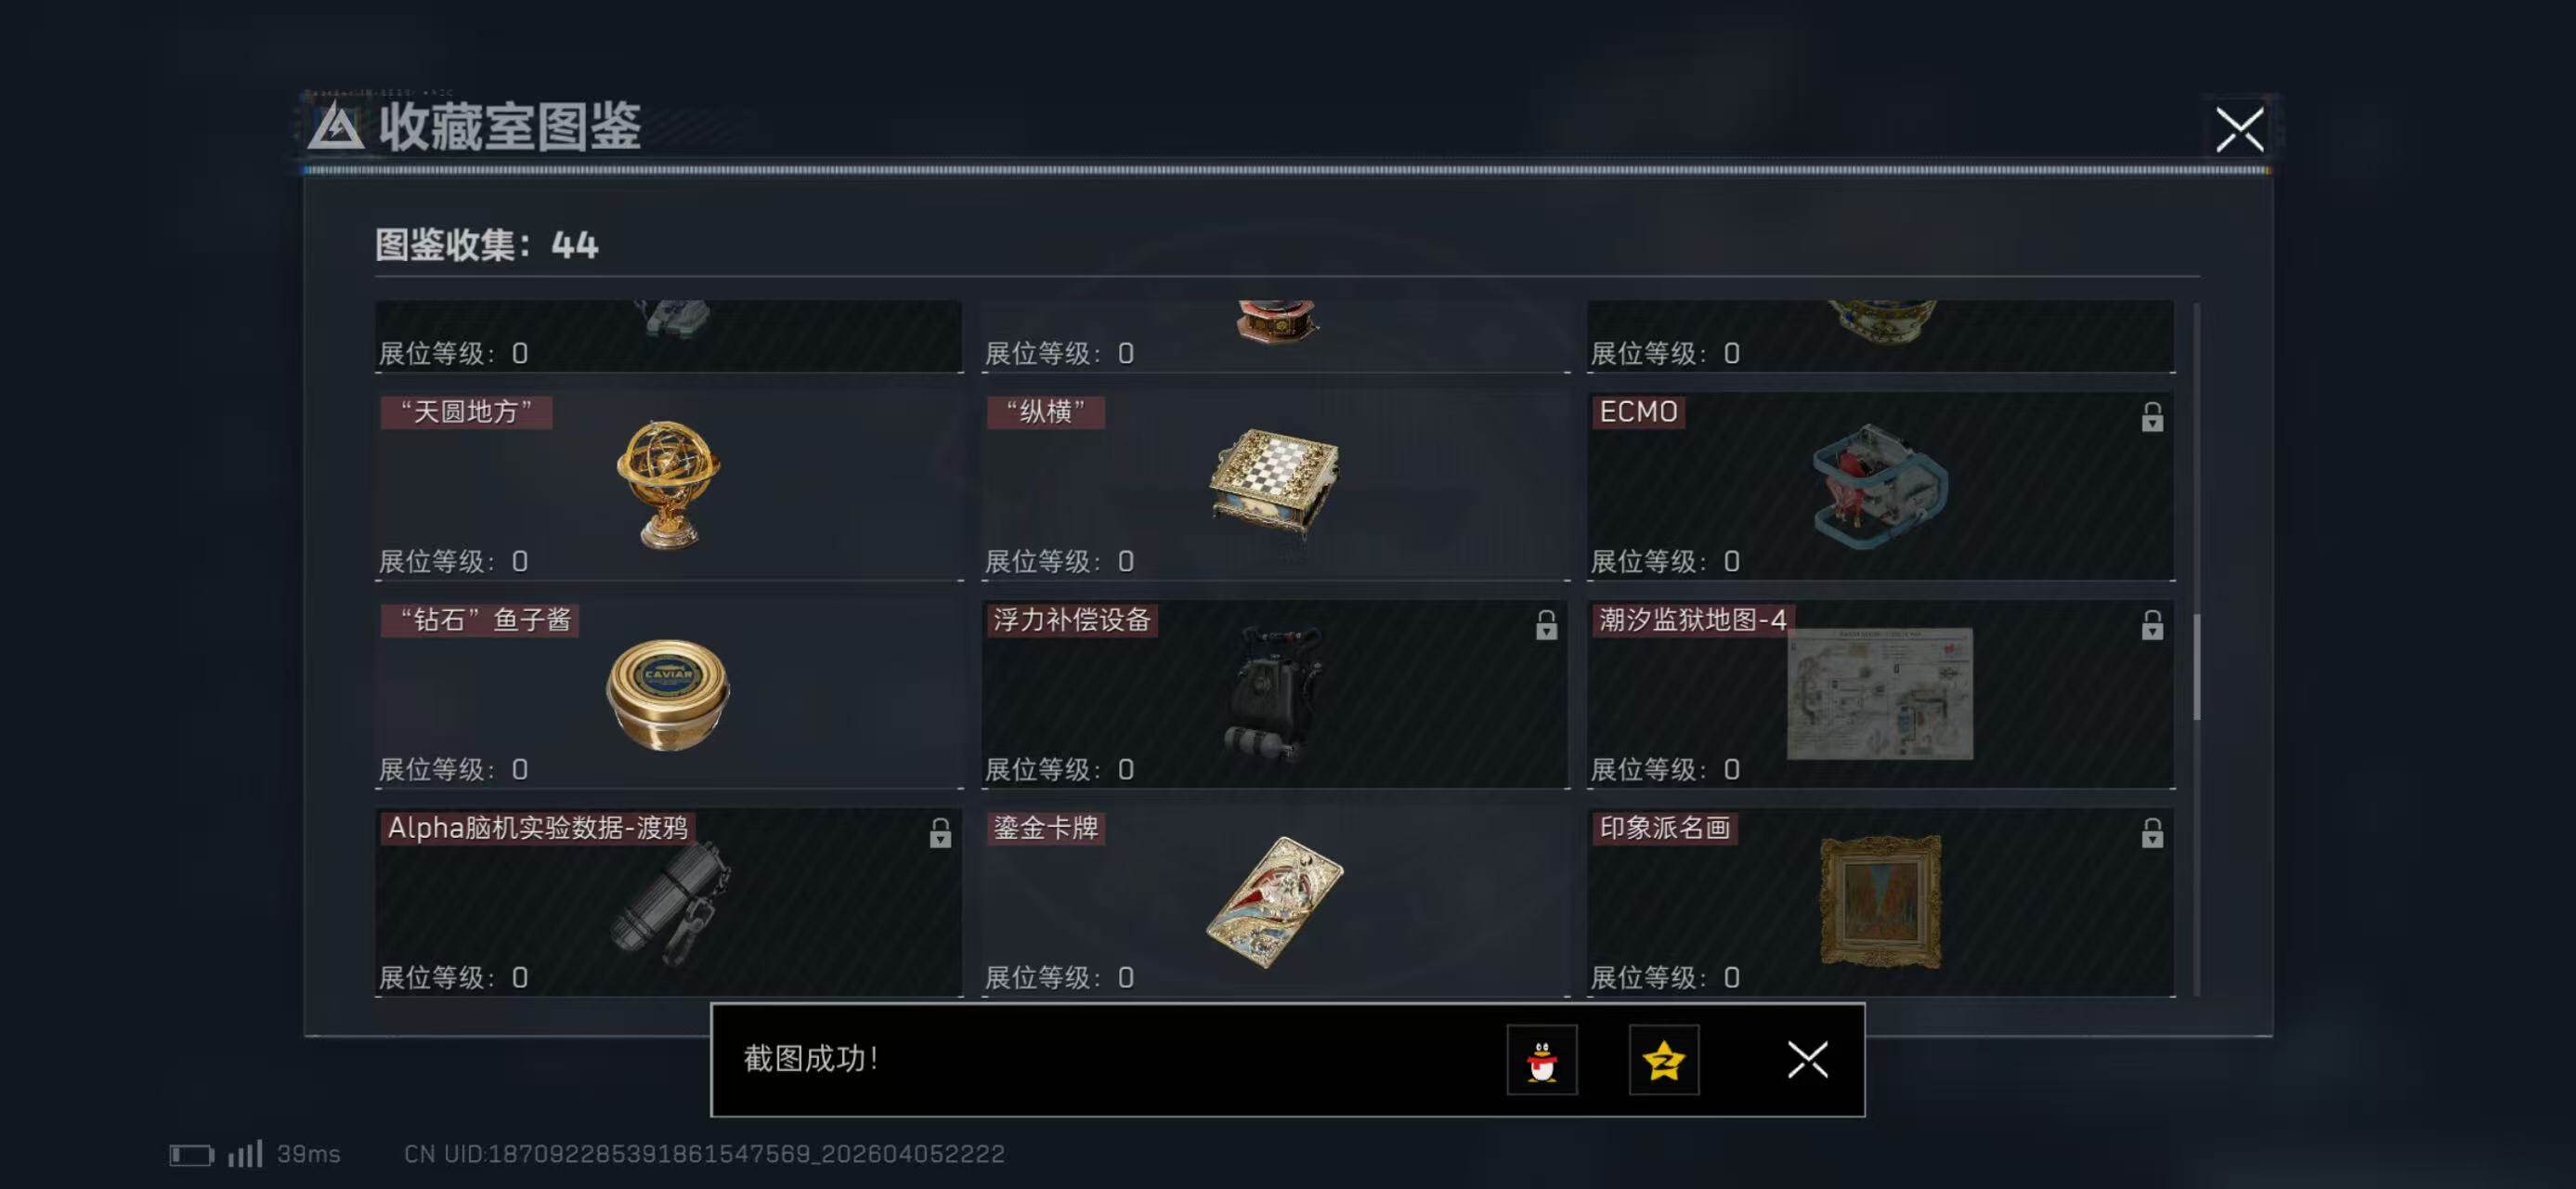Share screenshot via QQ penguin icon
This screenshot has height=1189, width=2576.
click(x=1541, y=1059)
